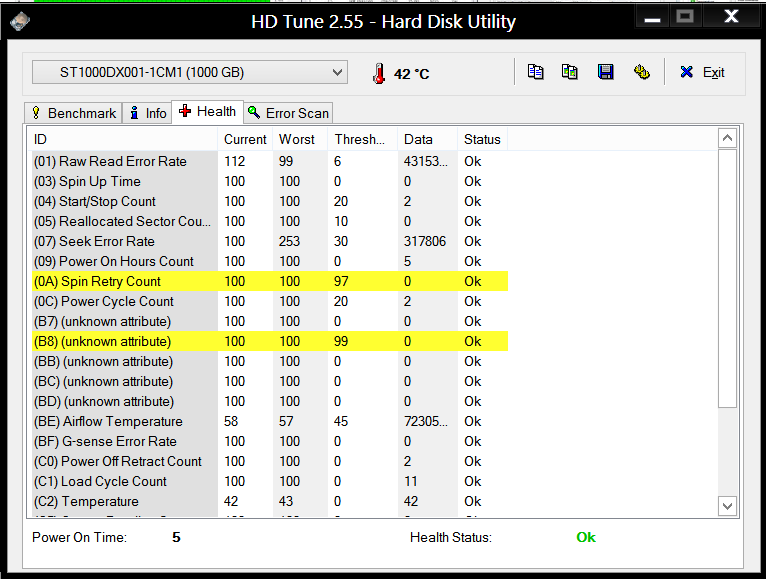Click the 43153... data value

click(x=426, y=161)
